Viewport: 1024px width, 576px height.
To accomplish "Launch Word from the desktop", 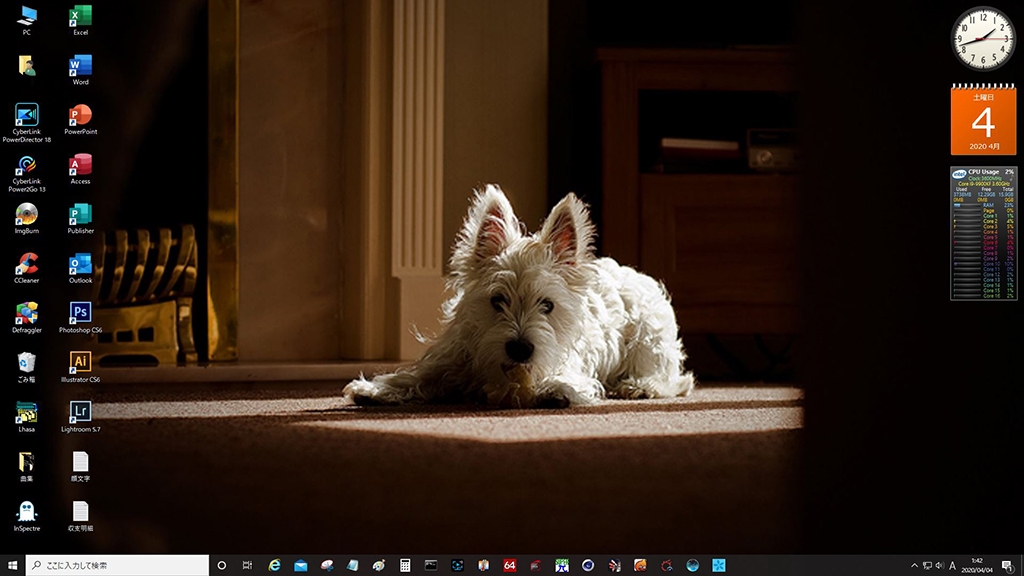I will [80, 69].
